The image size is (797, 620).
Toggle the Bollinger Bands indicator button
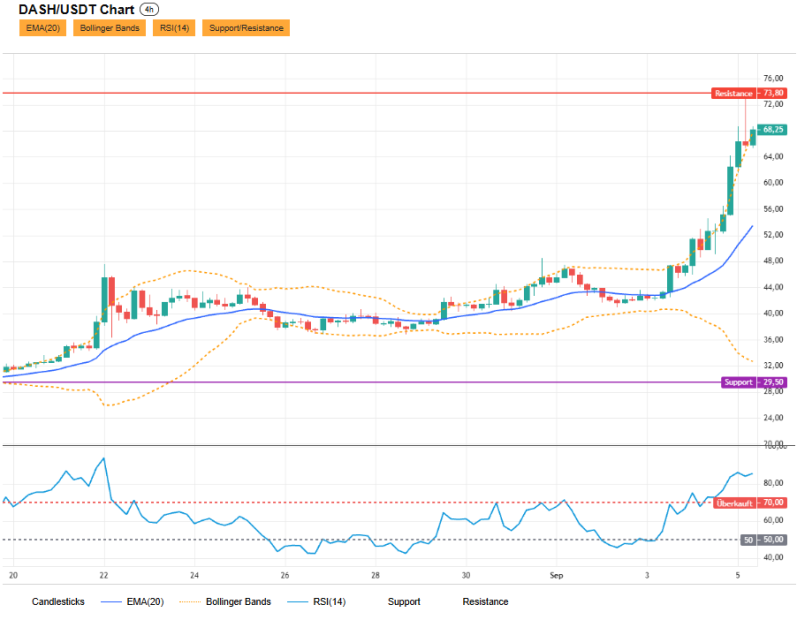109,28
